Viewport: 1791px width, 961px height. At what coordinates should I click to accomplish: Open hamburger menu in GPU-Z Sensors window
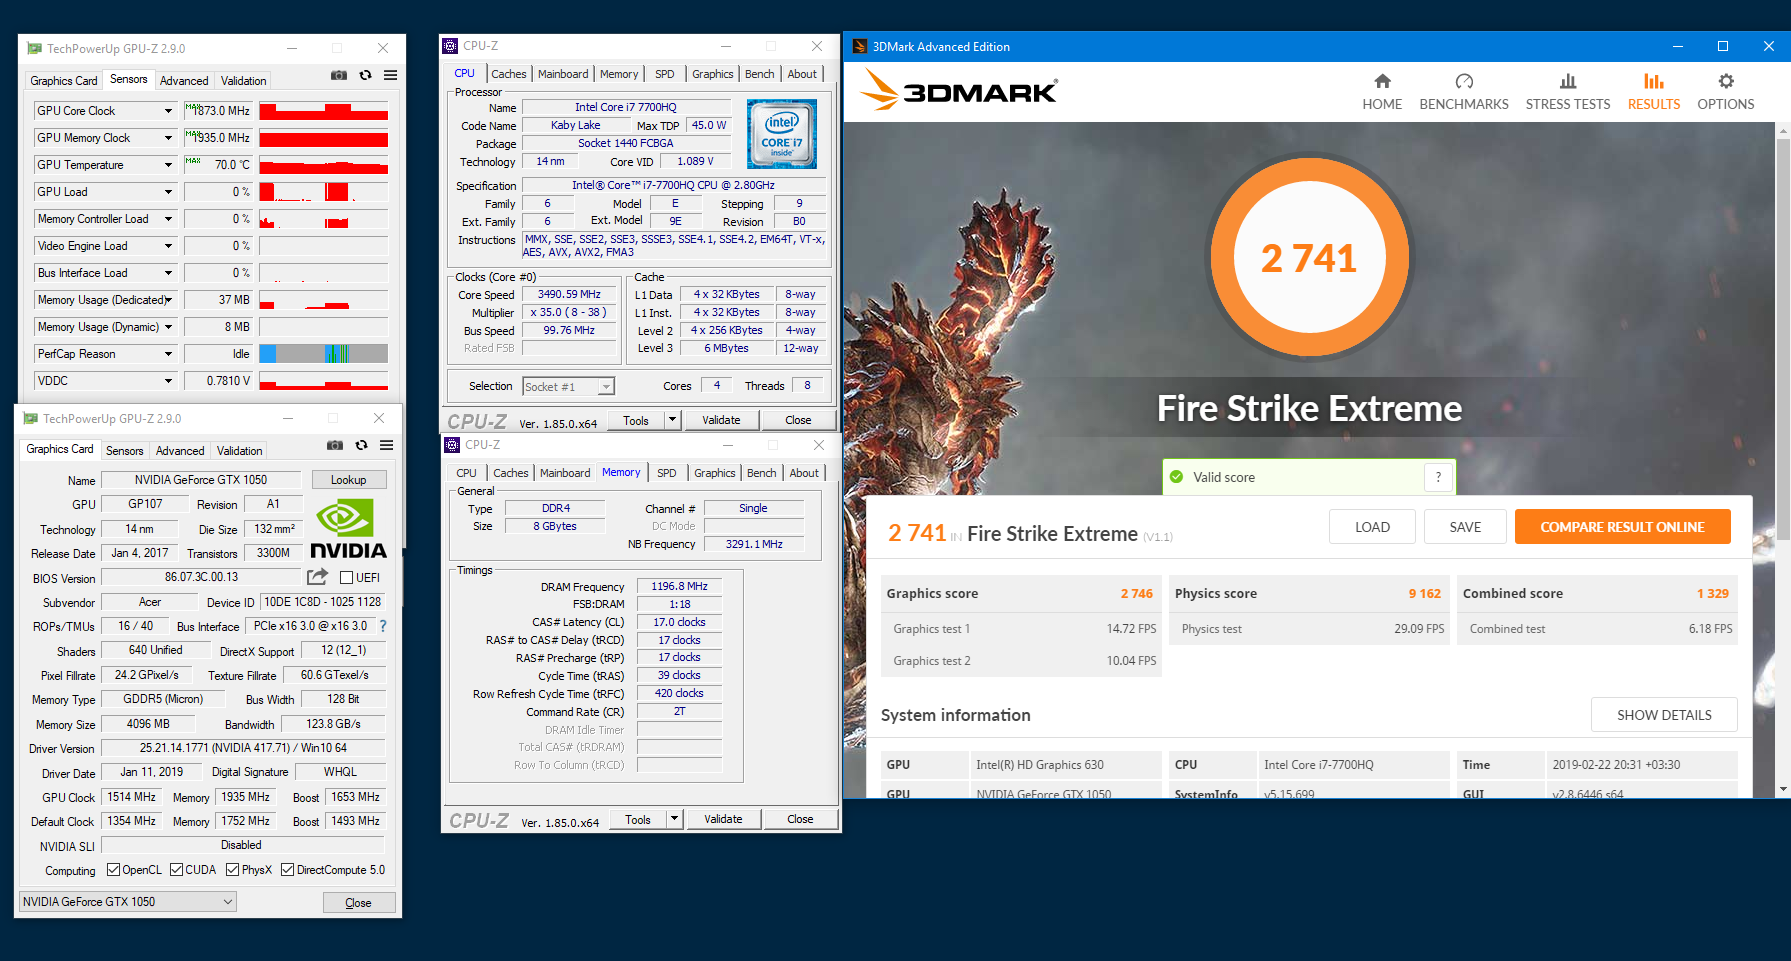(x=390, y=75)
